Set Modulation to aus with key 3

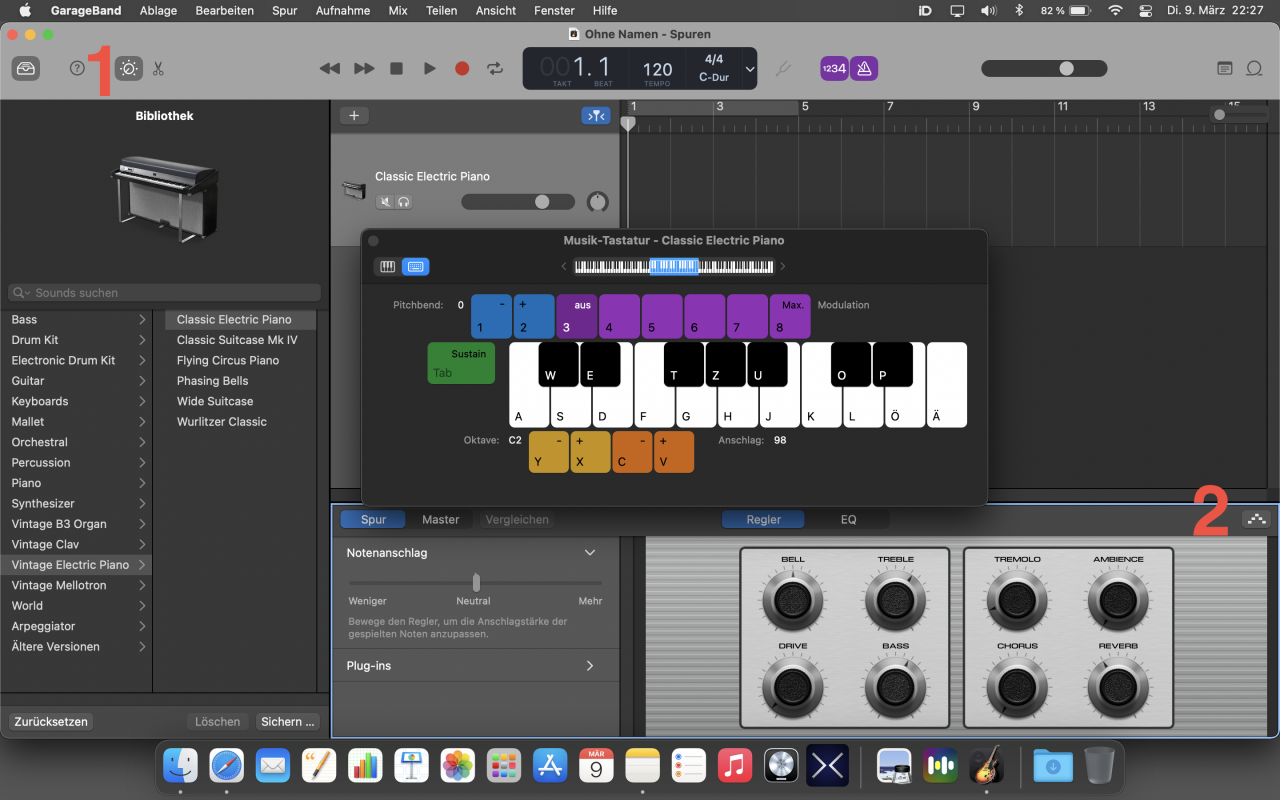[577, 316]
